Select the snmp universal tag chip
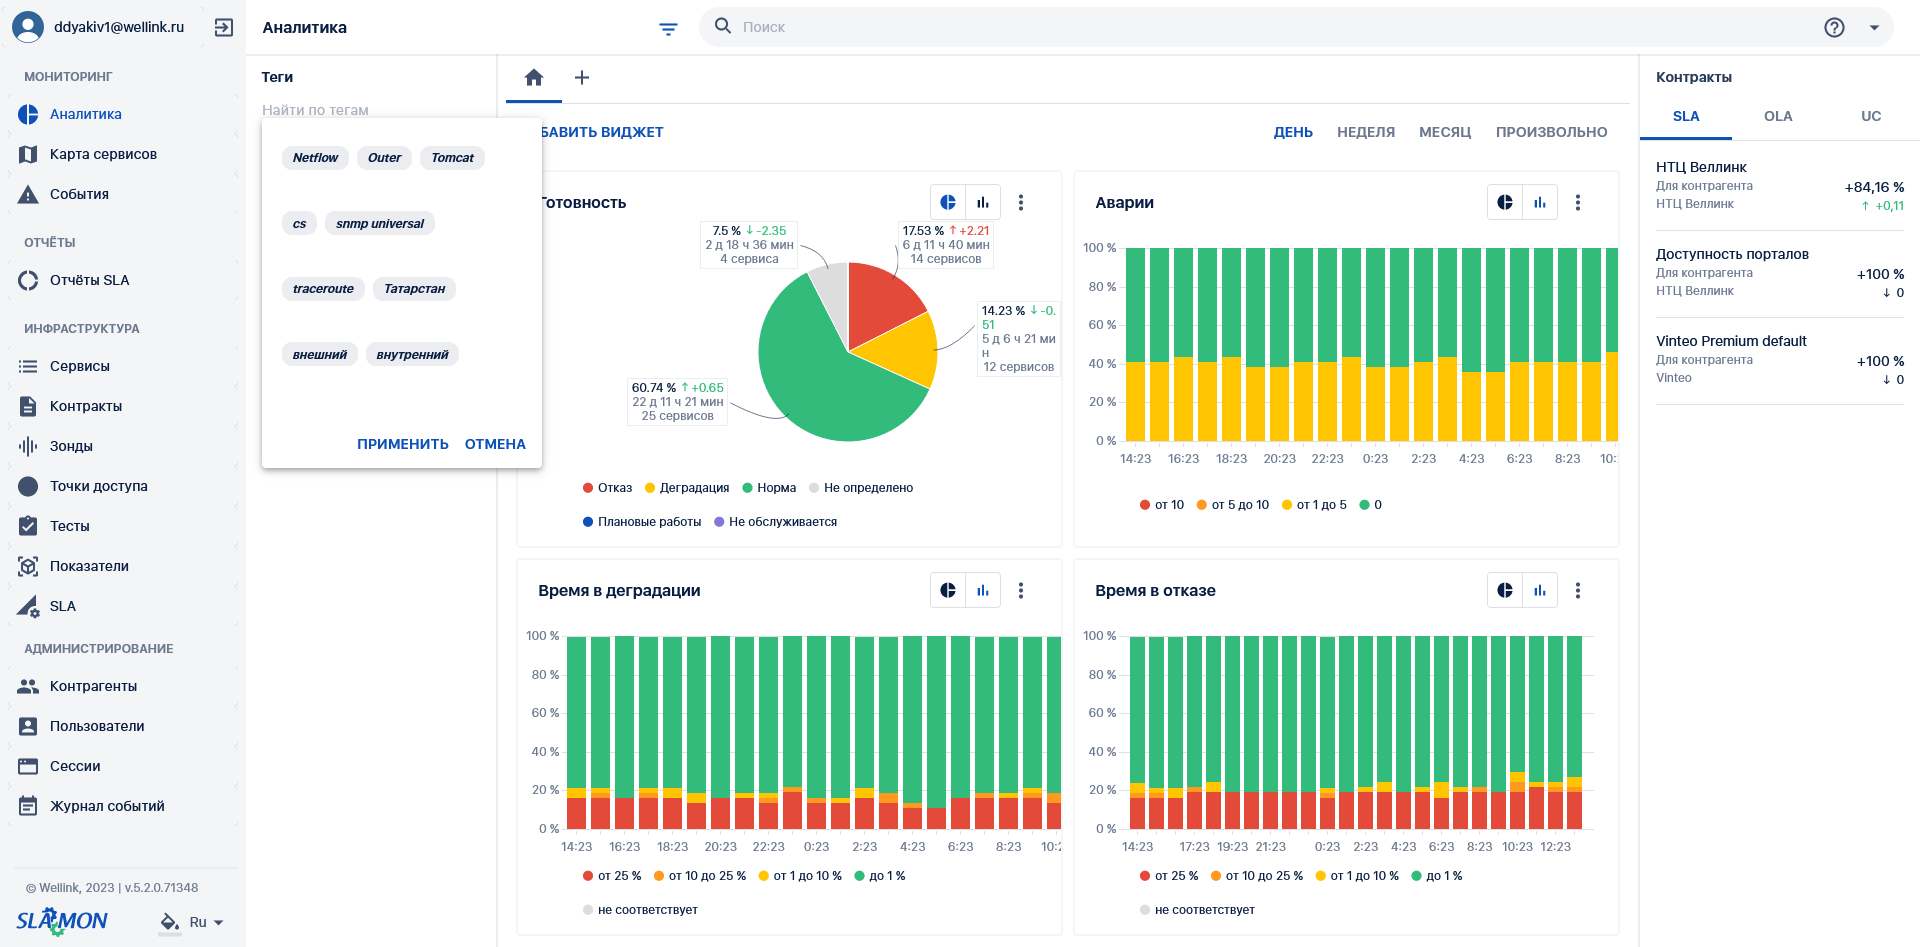This screenshot has height=947, width=1920. [x=380, y=224]
